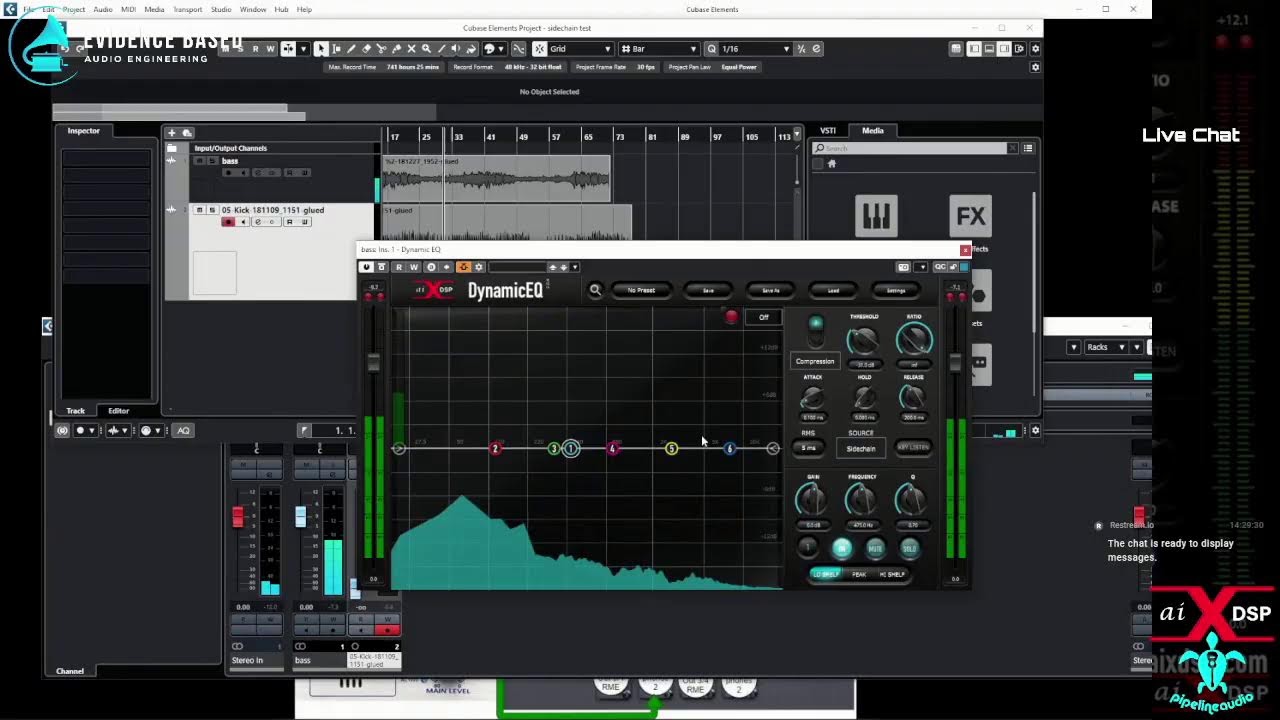Screen dimensions: 1280x720
Task: Select the Draw pencil tool
Action: coord(351,48)
